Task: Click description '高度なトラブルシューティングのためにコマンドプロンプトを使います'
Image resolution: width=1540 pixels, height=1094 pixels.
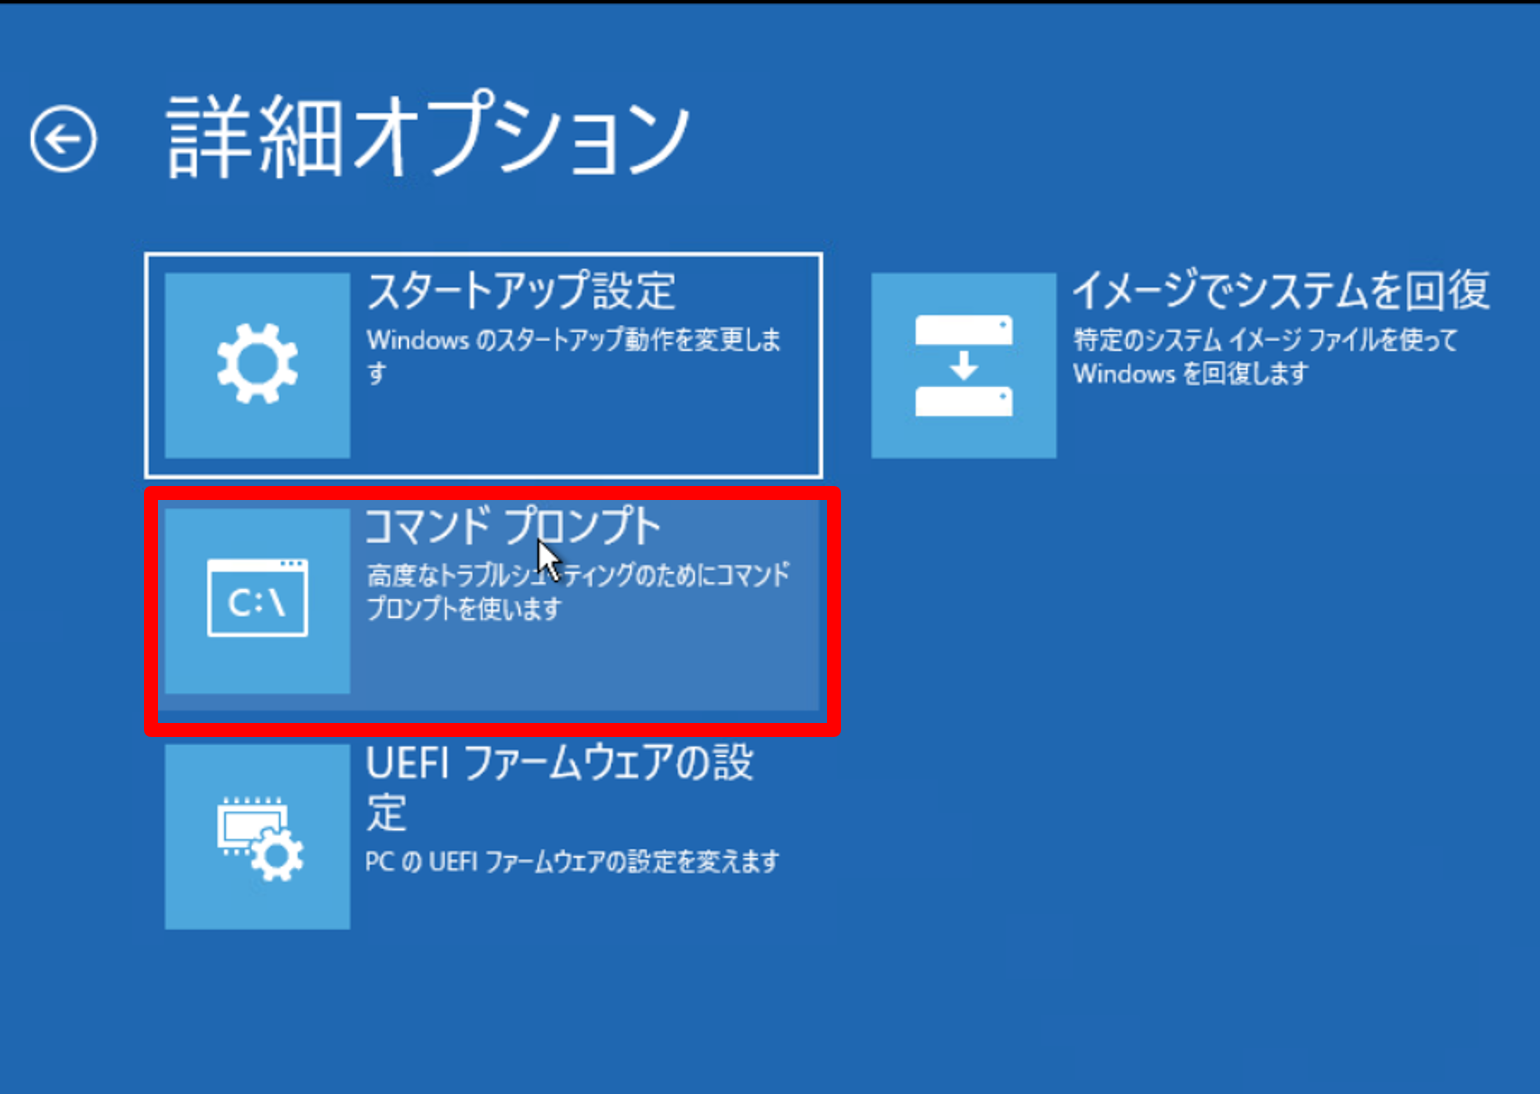Action: tap(575, 590)
